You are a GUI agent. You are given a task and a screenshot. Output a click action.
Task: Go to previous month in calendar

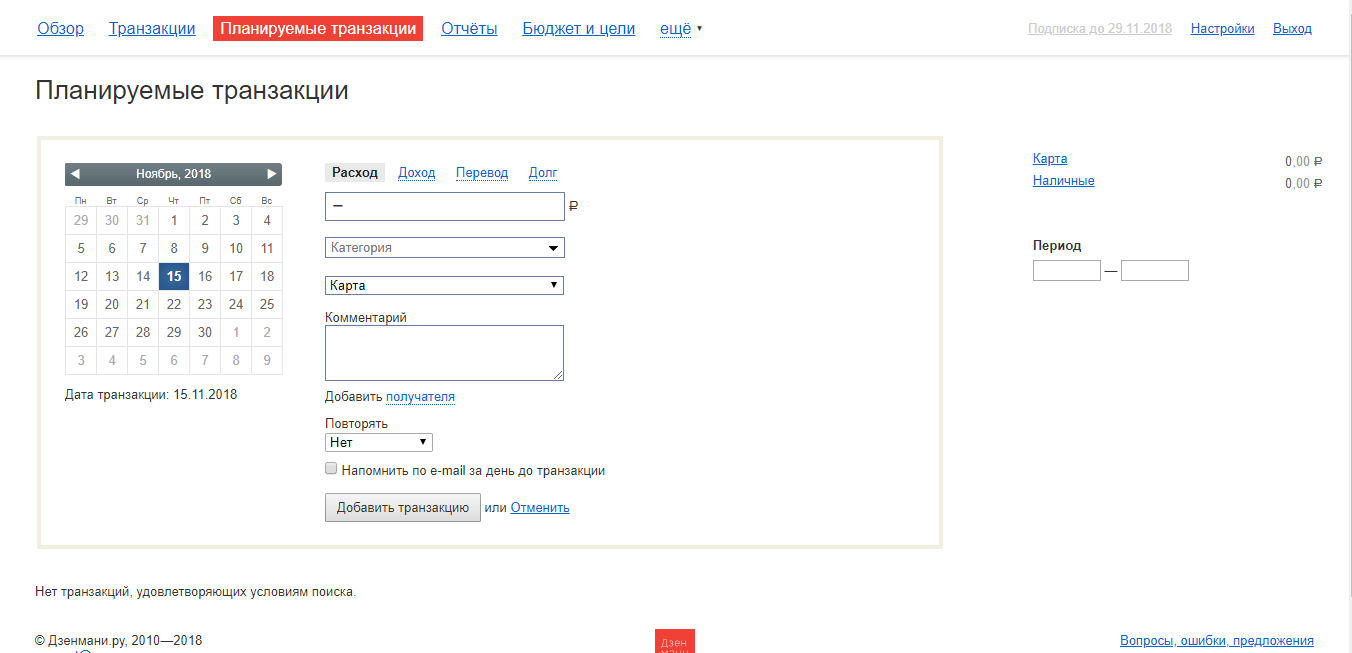pos(75,174)
